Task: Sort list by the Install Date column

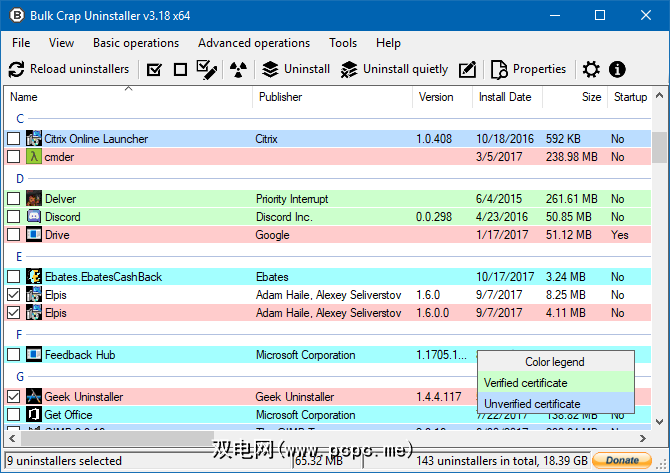Action: point(505,97)
